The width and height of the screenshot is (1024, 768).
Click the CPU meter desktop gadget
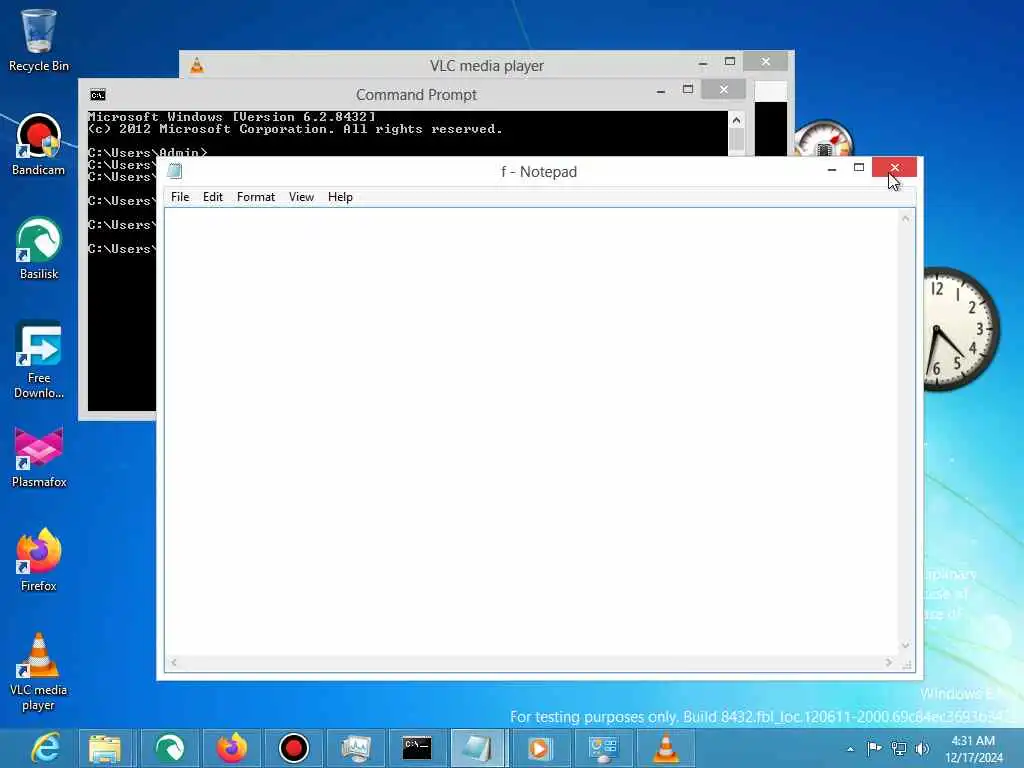tap(824, 138)
